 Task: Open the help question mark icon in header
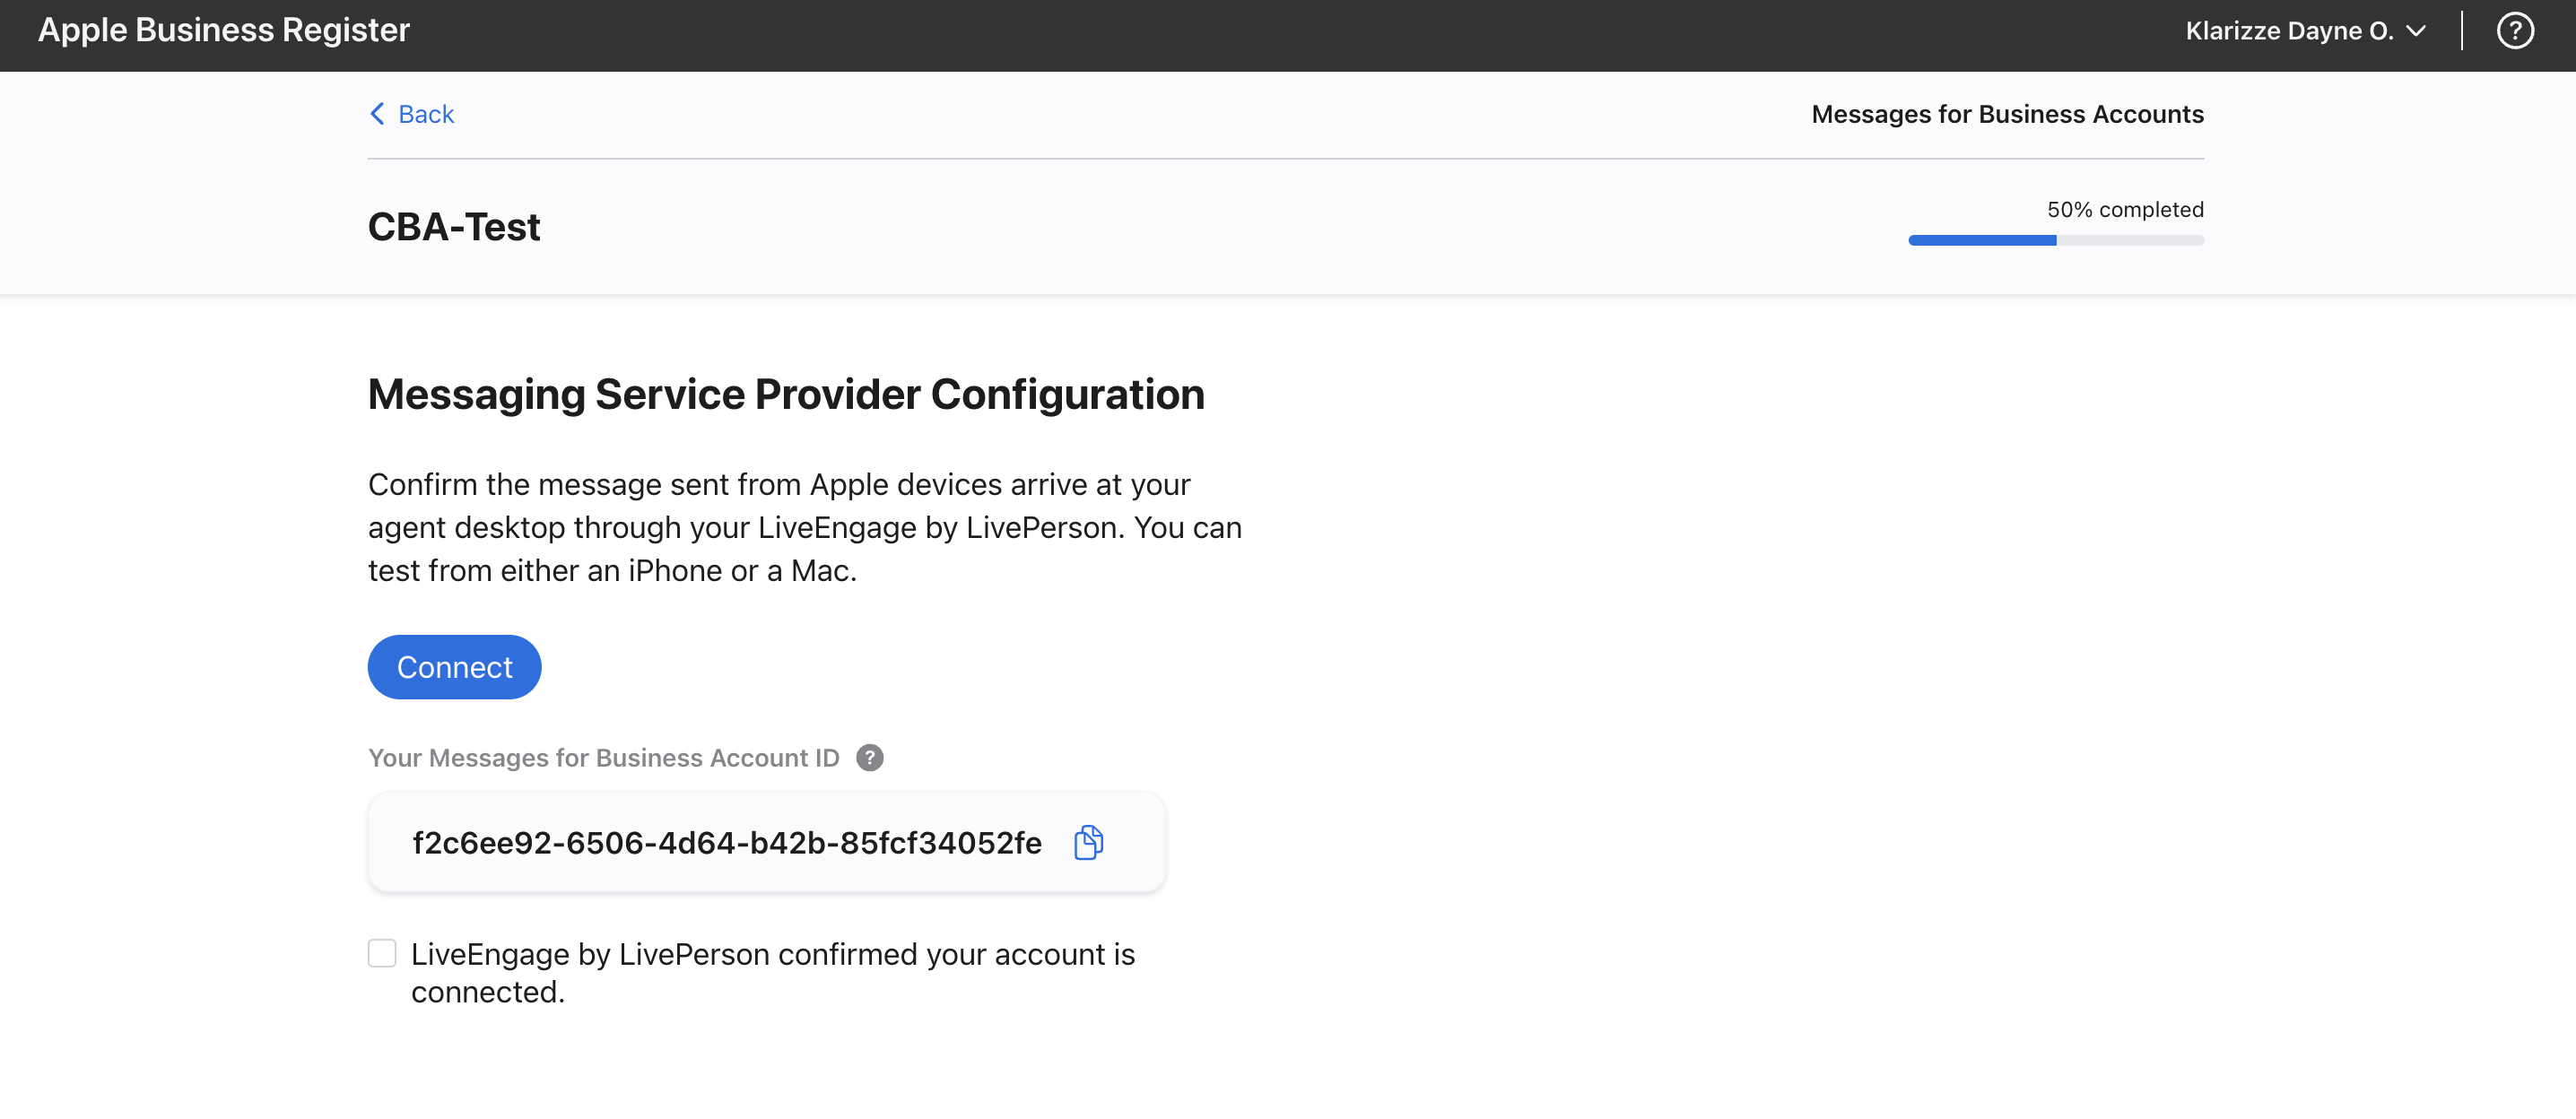click(2514, 31)
